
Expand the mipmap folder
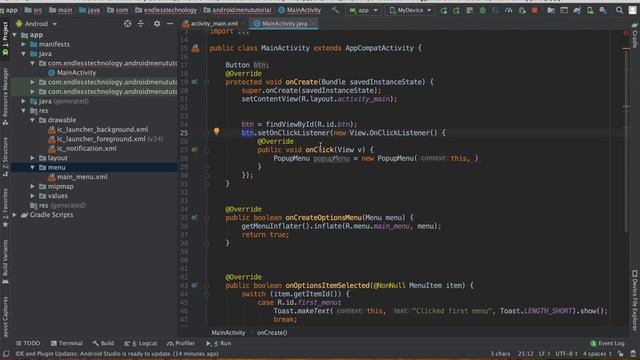(33, 187)
